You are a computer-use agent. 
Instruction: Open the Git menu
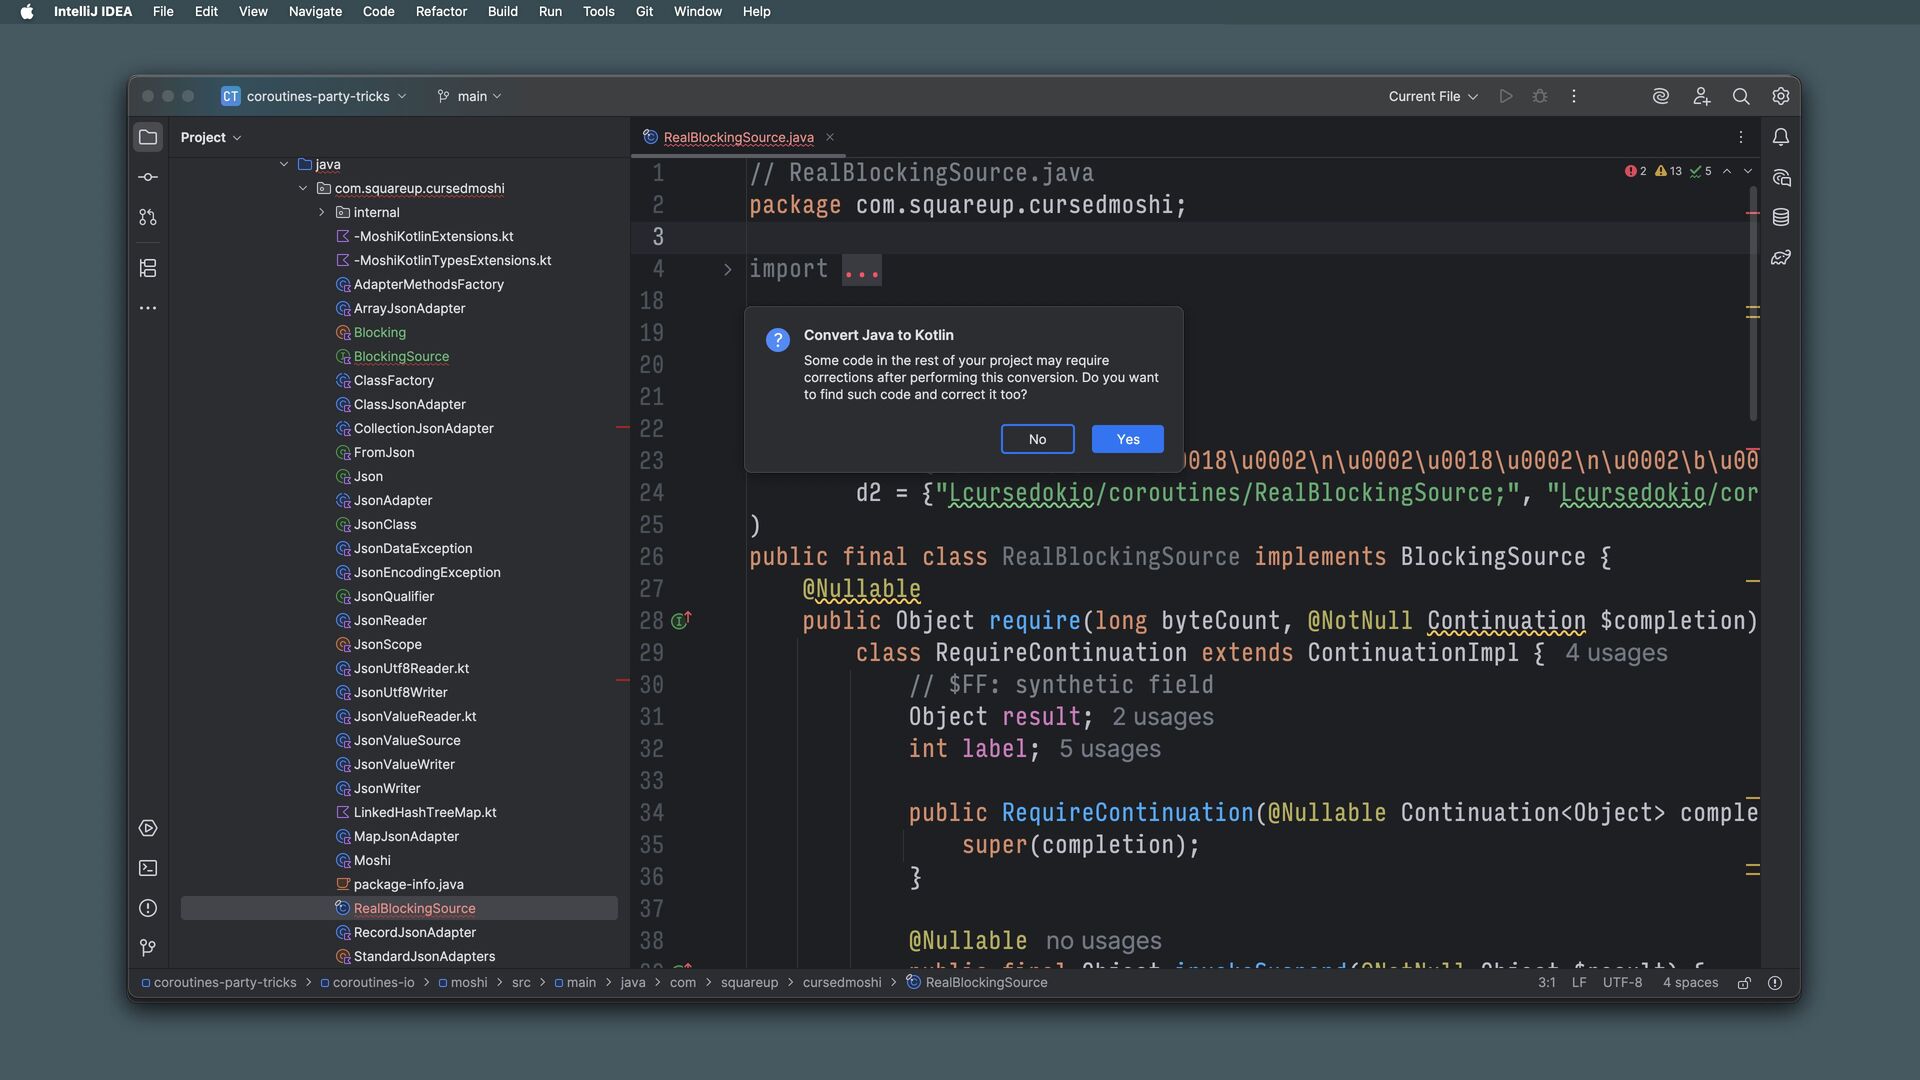(x=644, y=12)
